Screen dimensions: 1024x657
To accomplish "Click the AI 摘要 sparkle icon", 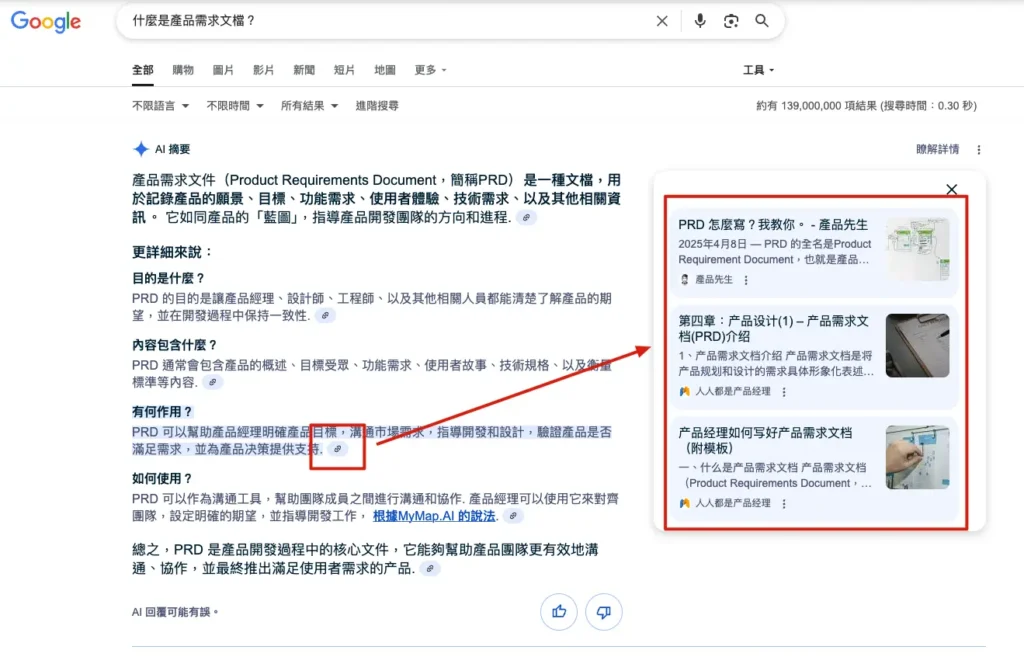I will click(140, 149).
